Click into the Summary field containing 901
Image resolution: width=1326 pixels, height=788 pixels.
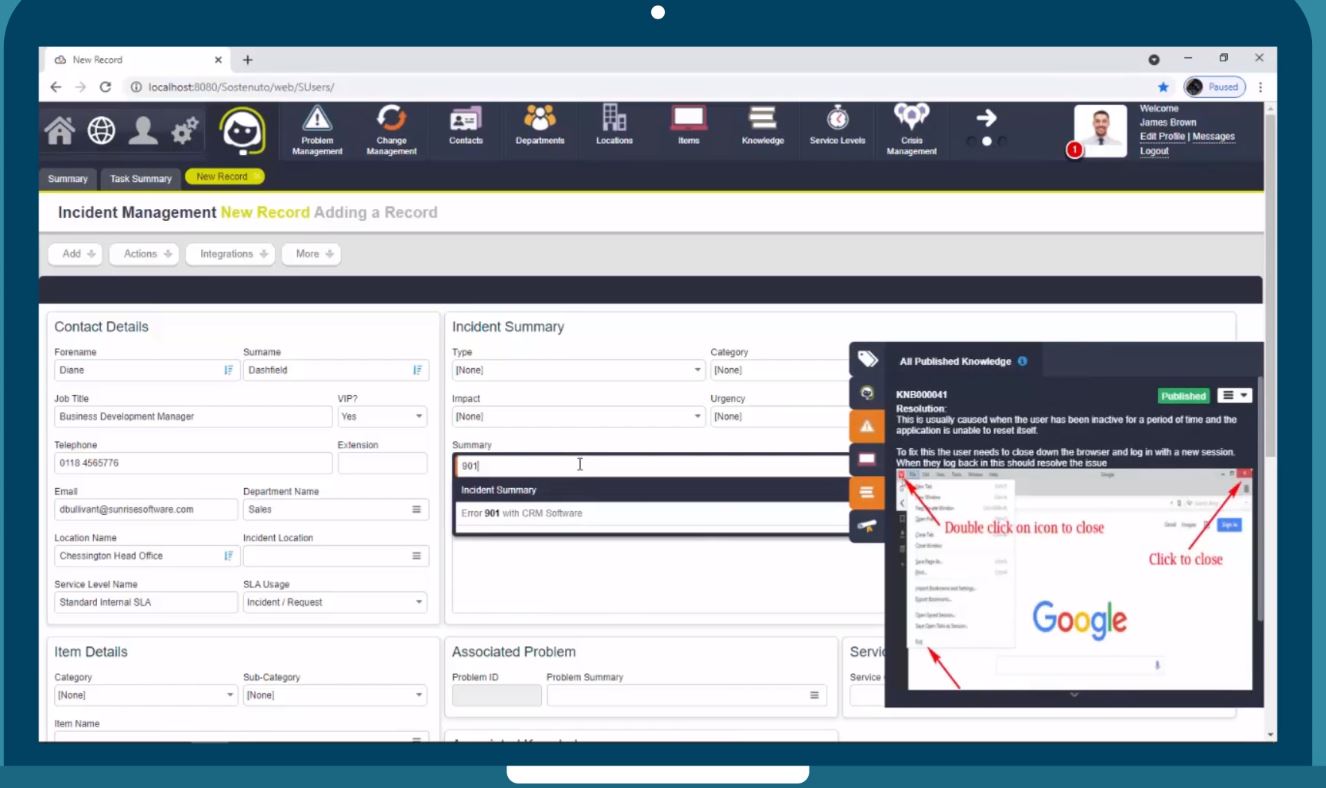point(652,465)
